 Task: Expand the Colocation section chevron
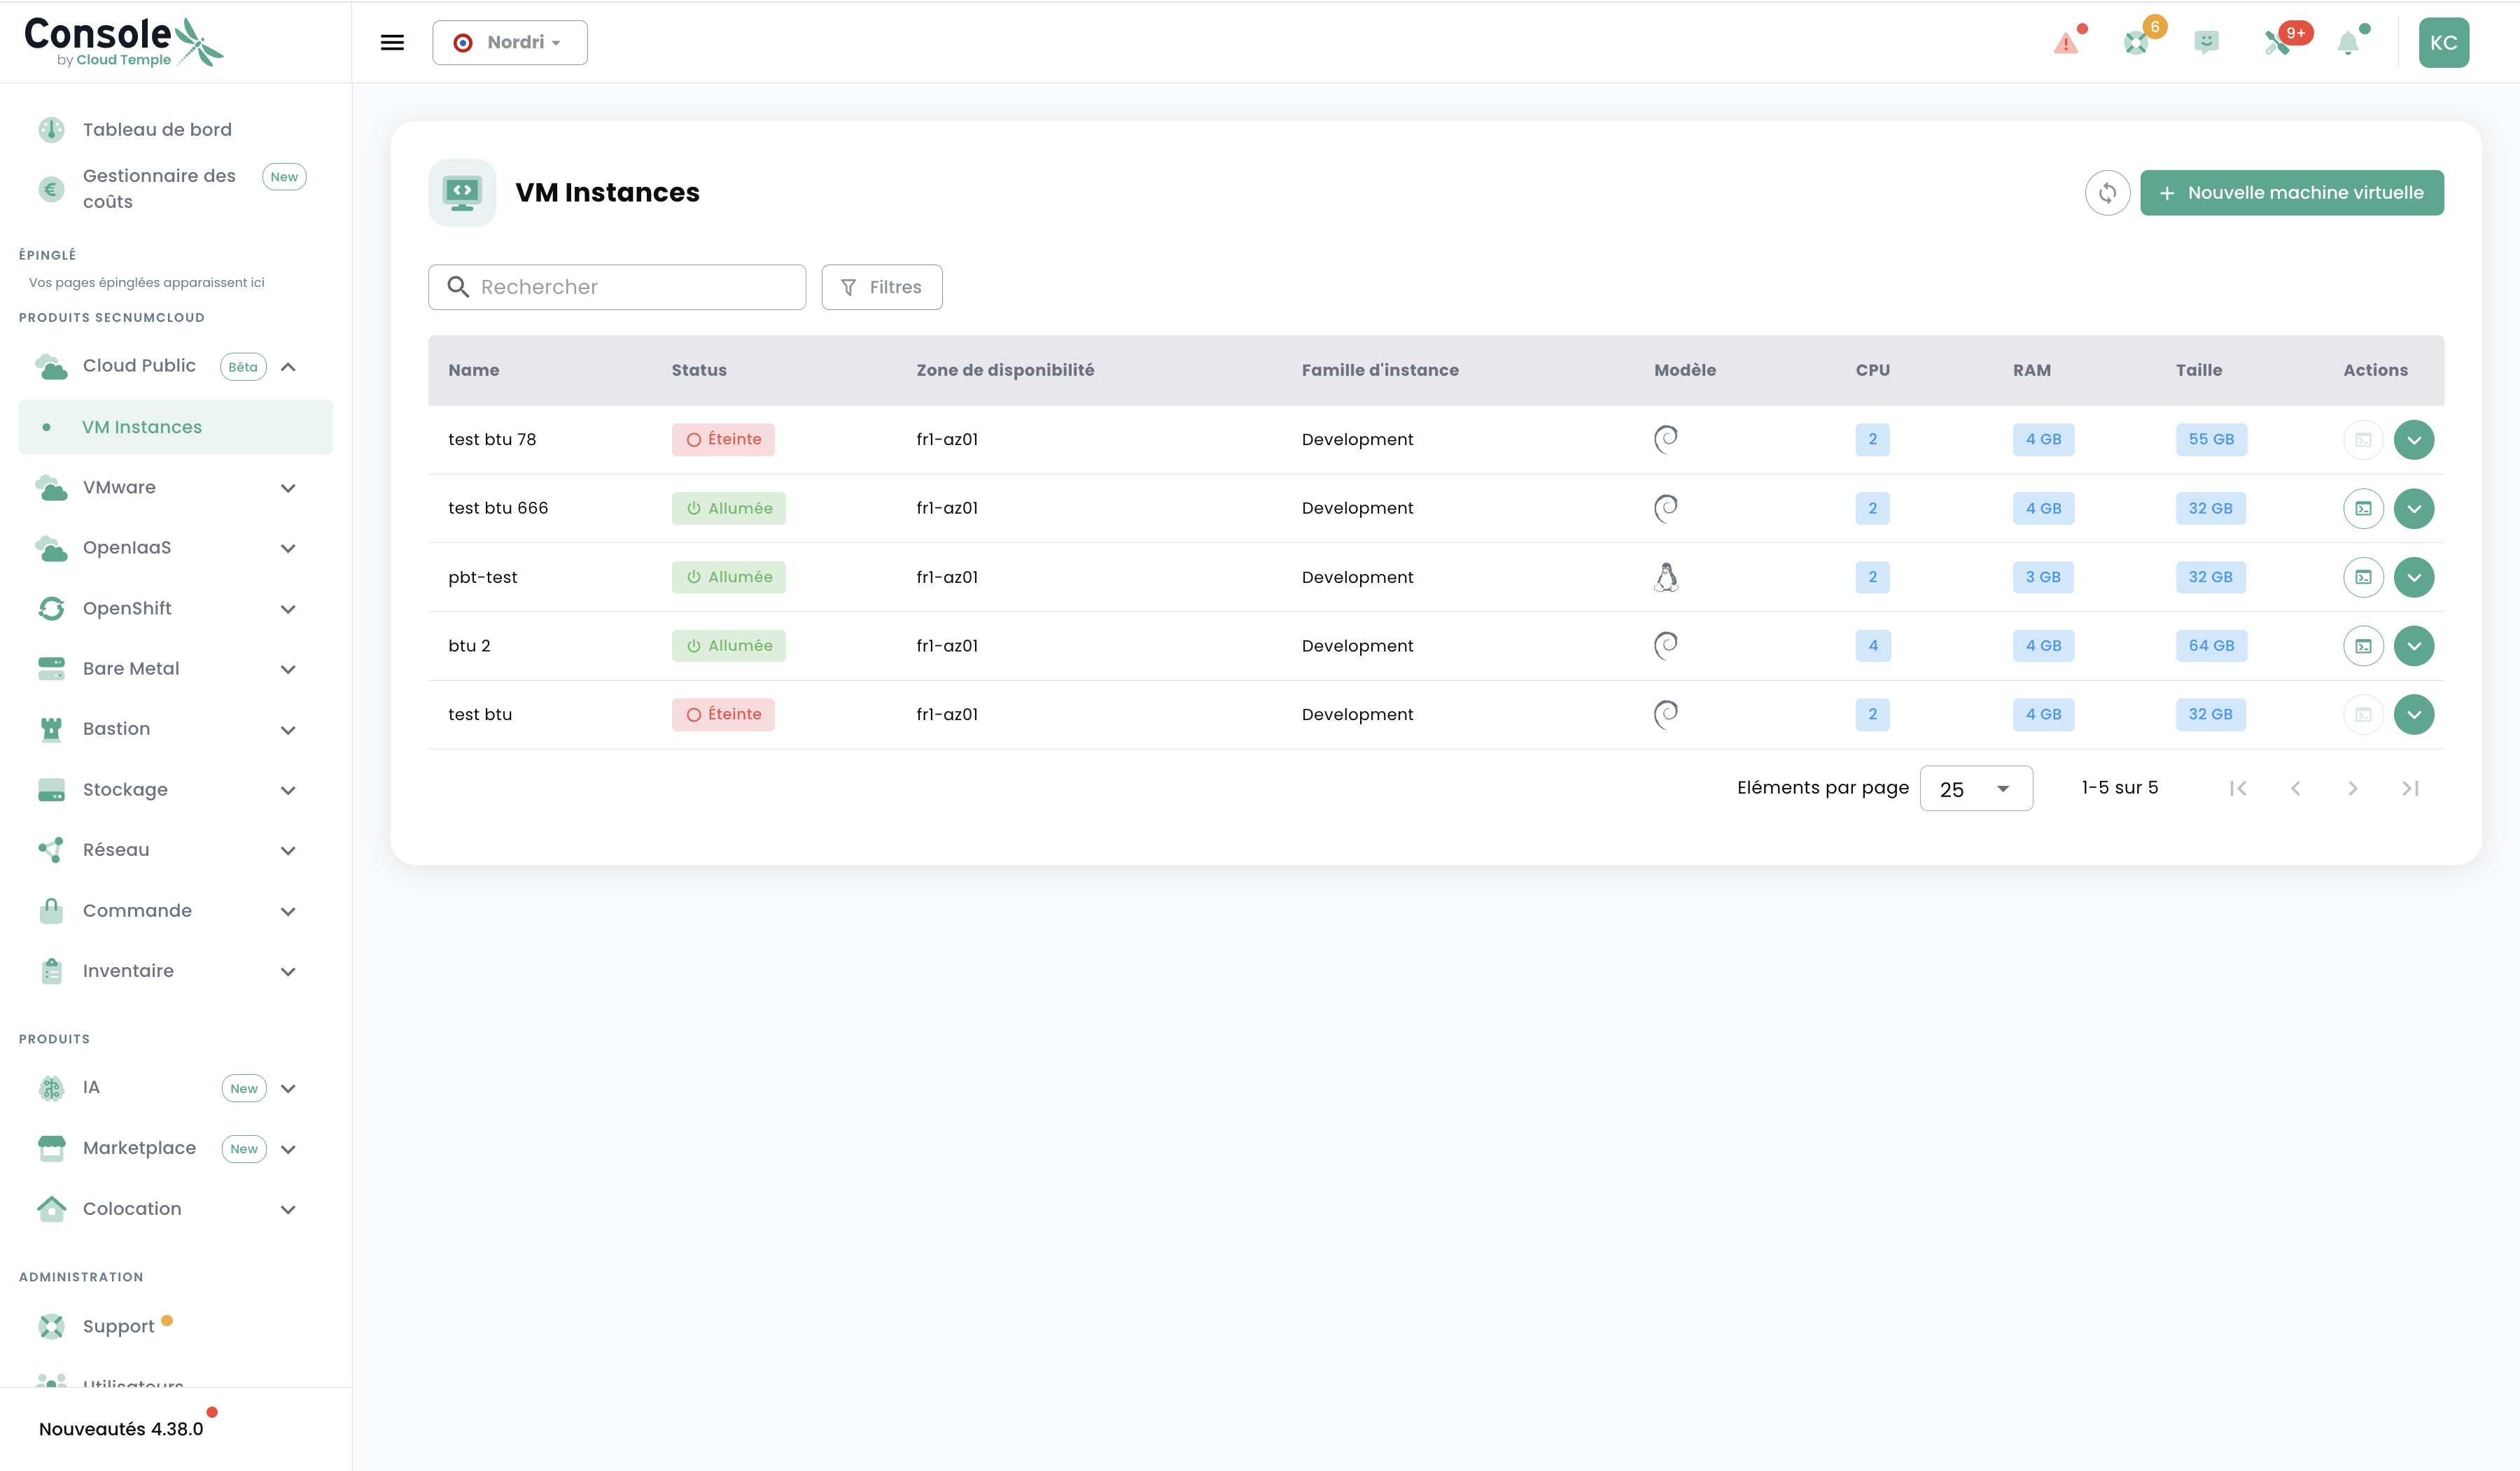coord(288,1209)
